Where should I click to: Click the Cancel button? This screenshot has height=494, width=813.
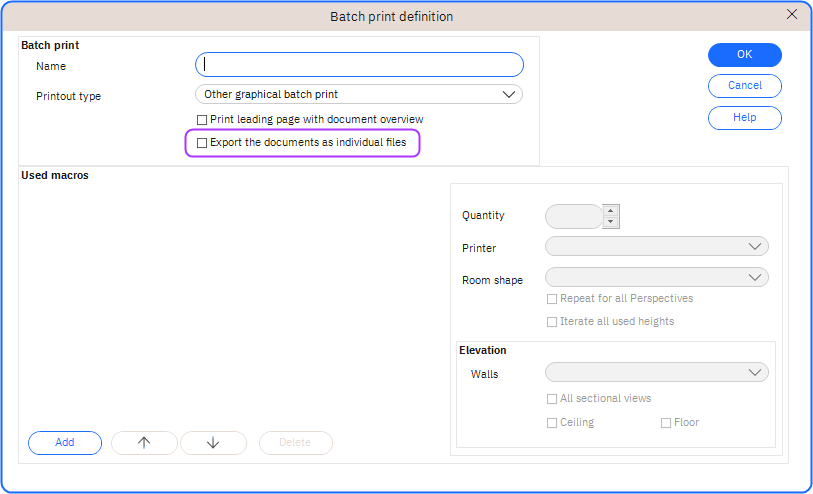pos(744,86)
